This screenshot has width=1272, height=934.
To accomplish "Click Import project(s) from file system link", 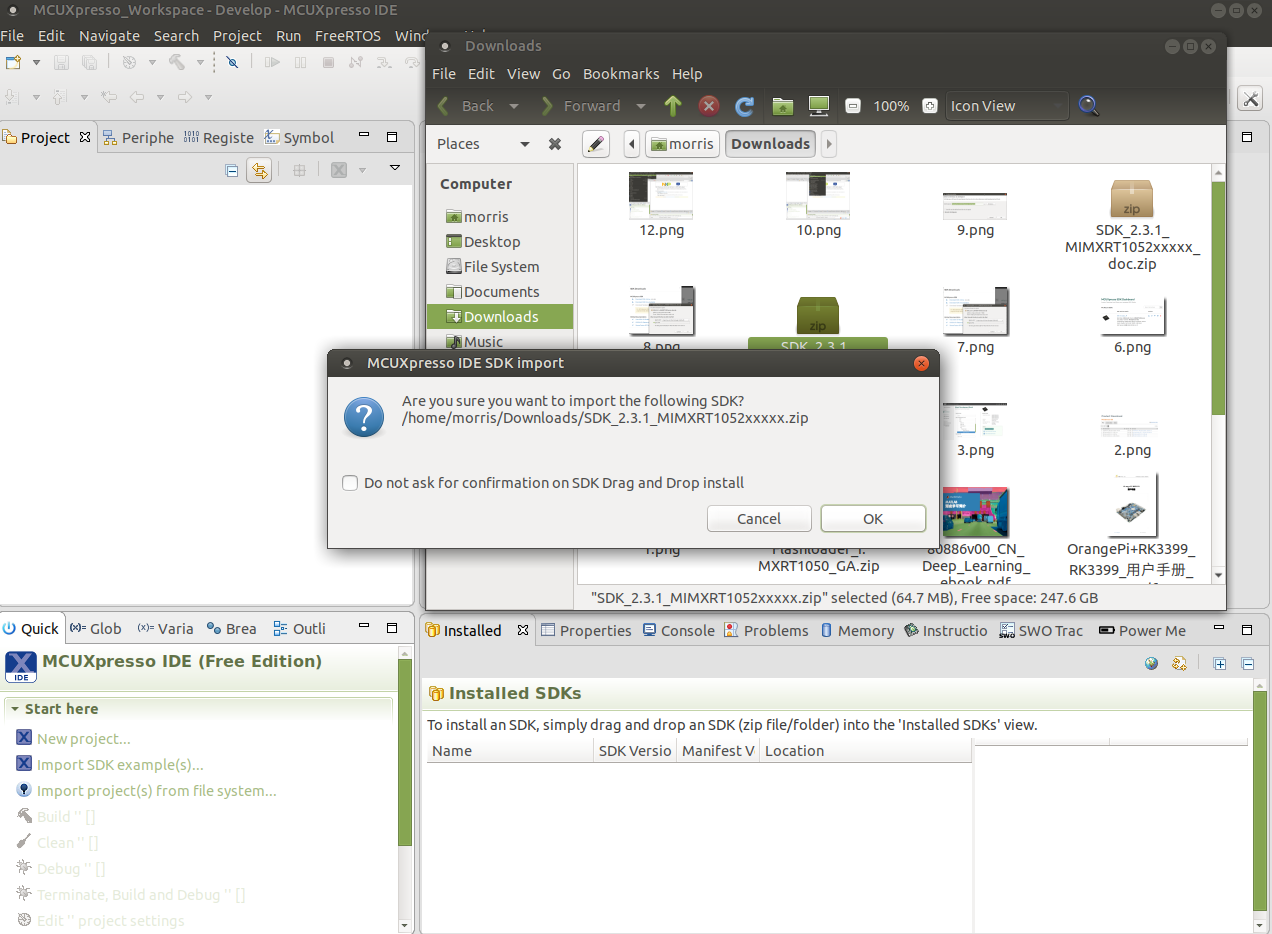I will coord(157,791).
